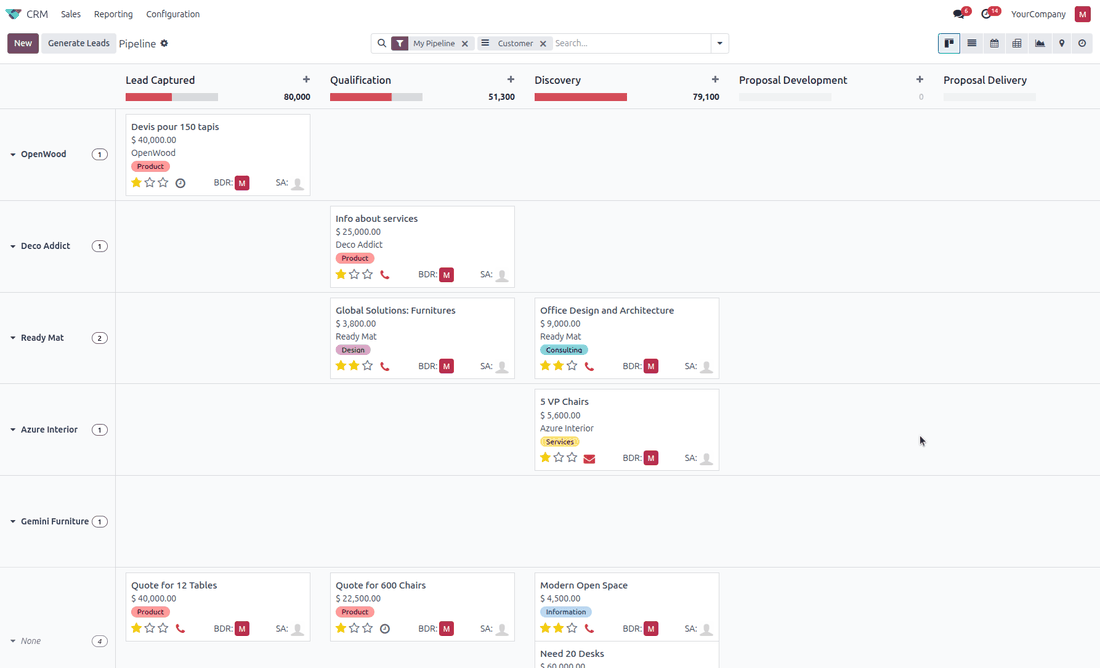Click phone activity on Quote for 12 Tables
This screenshot has height=668, width=1100.
click(180, 629)
